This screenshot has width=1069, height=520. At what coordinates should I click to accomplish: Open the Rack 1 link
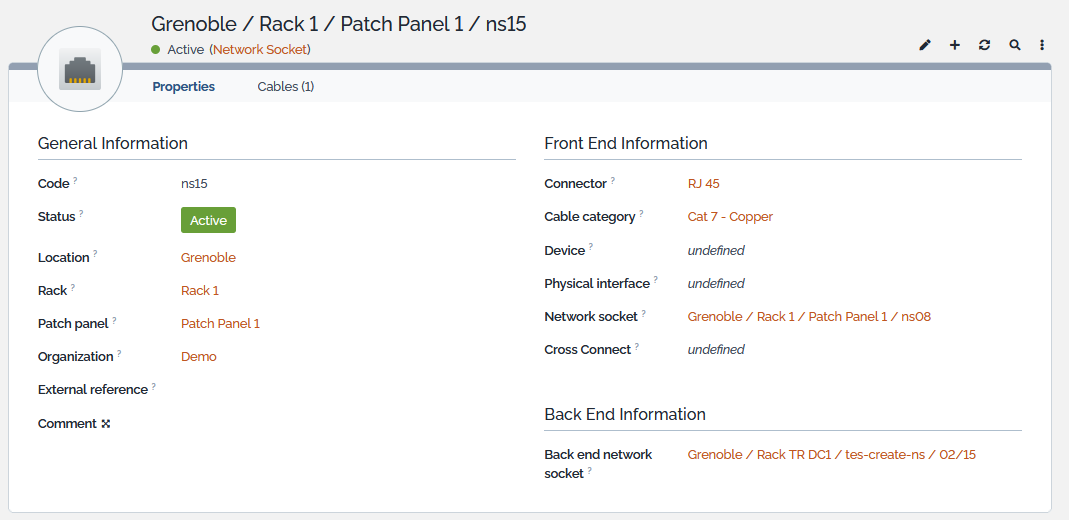click(200, 291)
